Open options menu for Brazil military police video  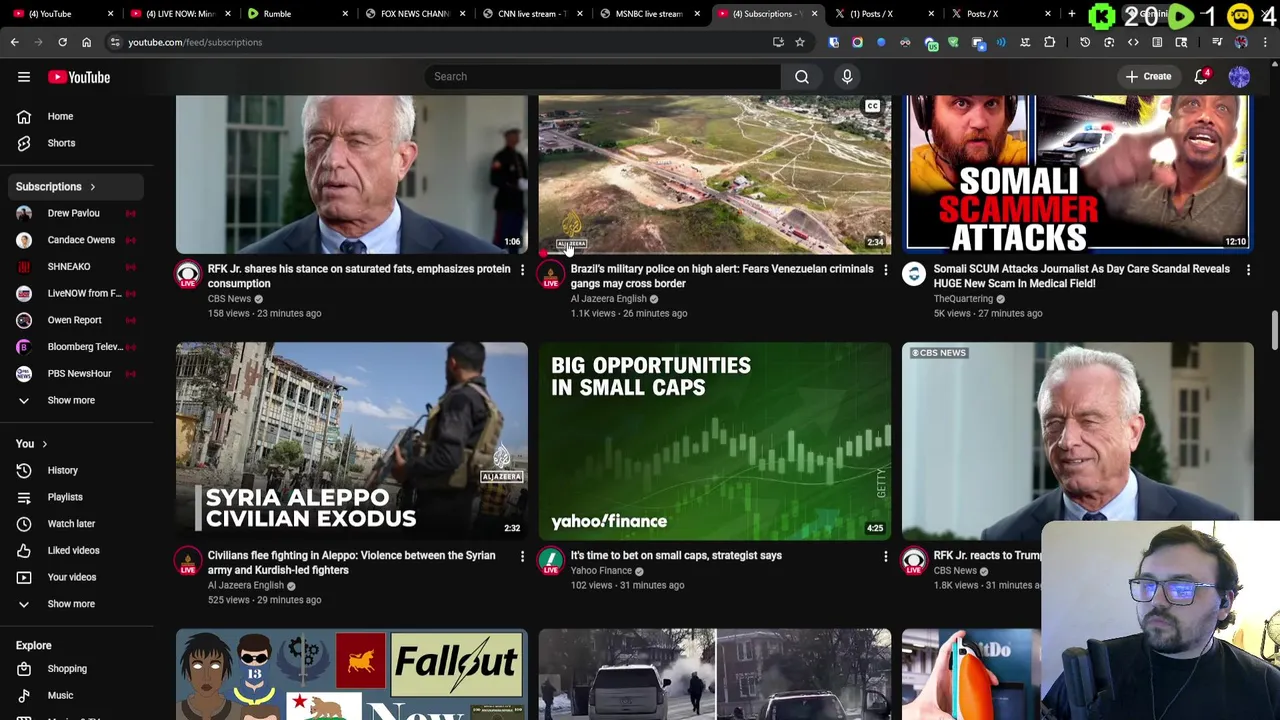point(885,269)
